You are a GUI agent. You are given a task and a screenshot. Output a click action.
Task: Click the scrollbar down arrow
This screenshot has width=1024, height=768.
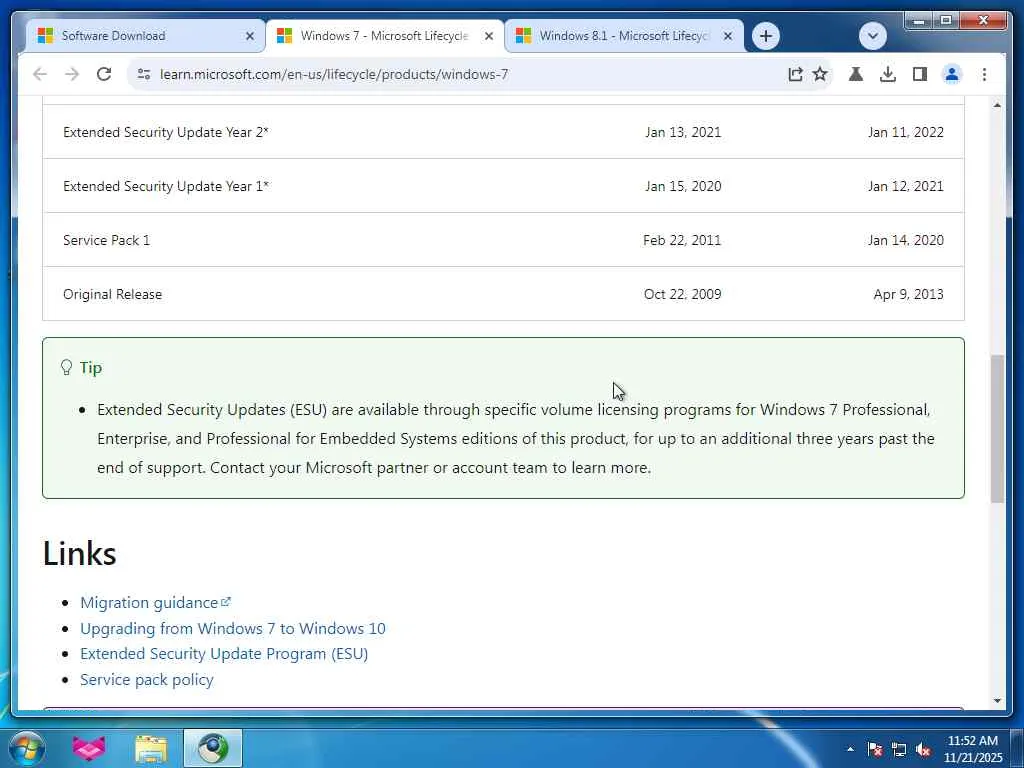point(997,701)
